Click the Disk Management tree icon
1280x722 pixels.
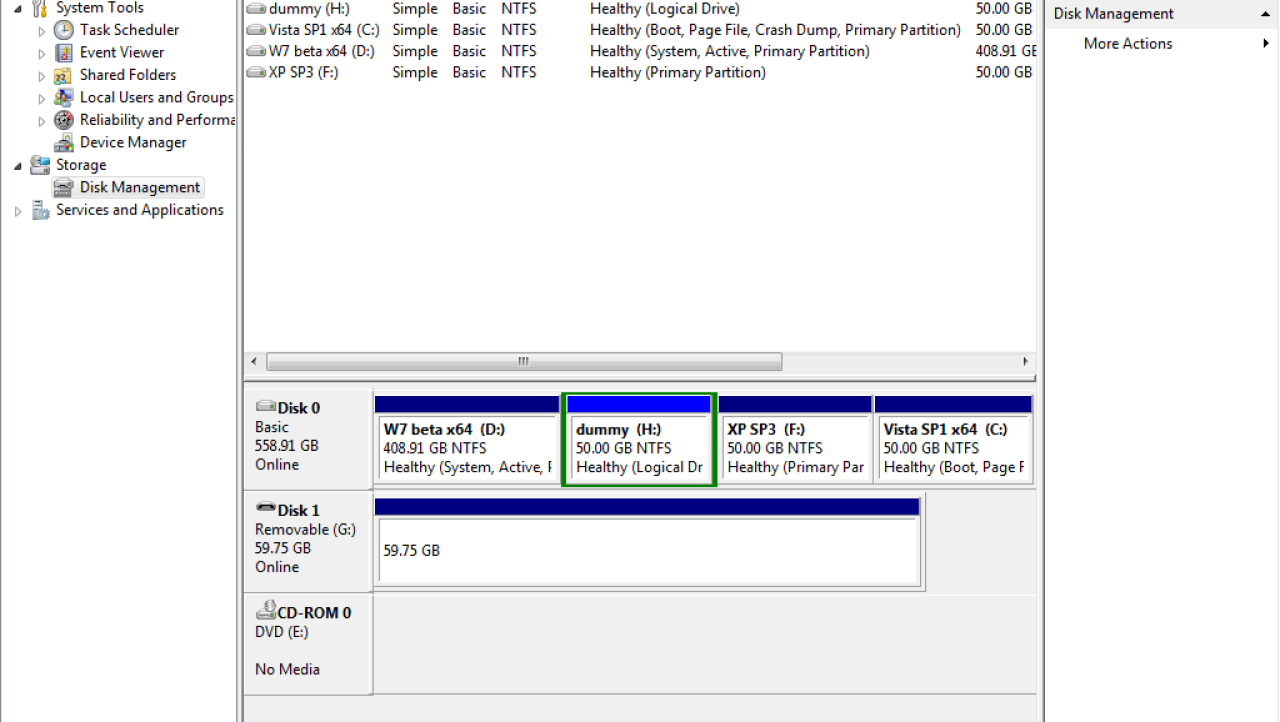[64, 187]
